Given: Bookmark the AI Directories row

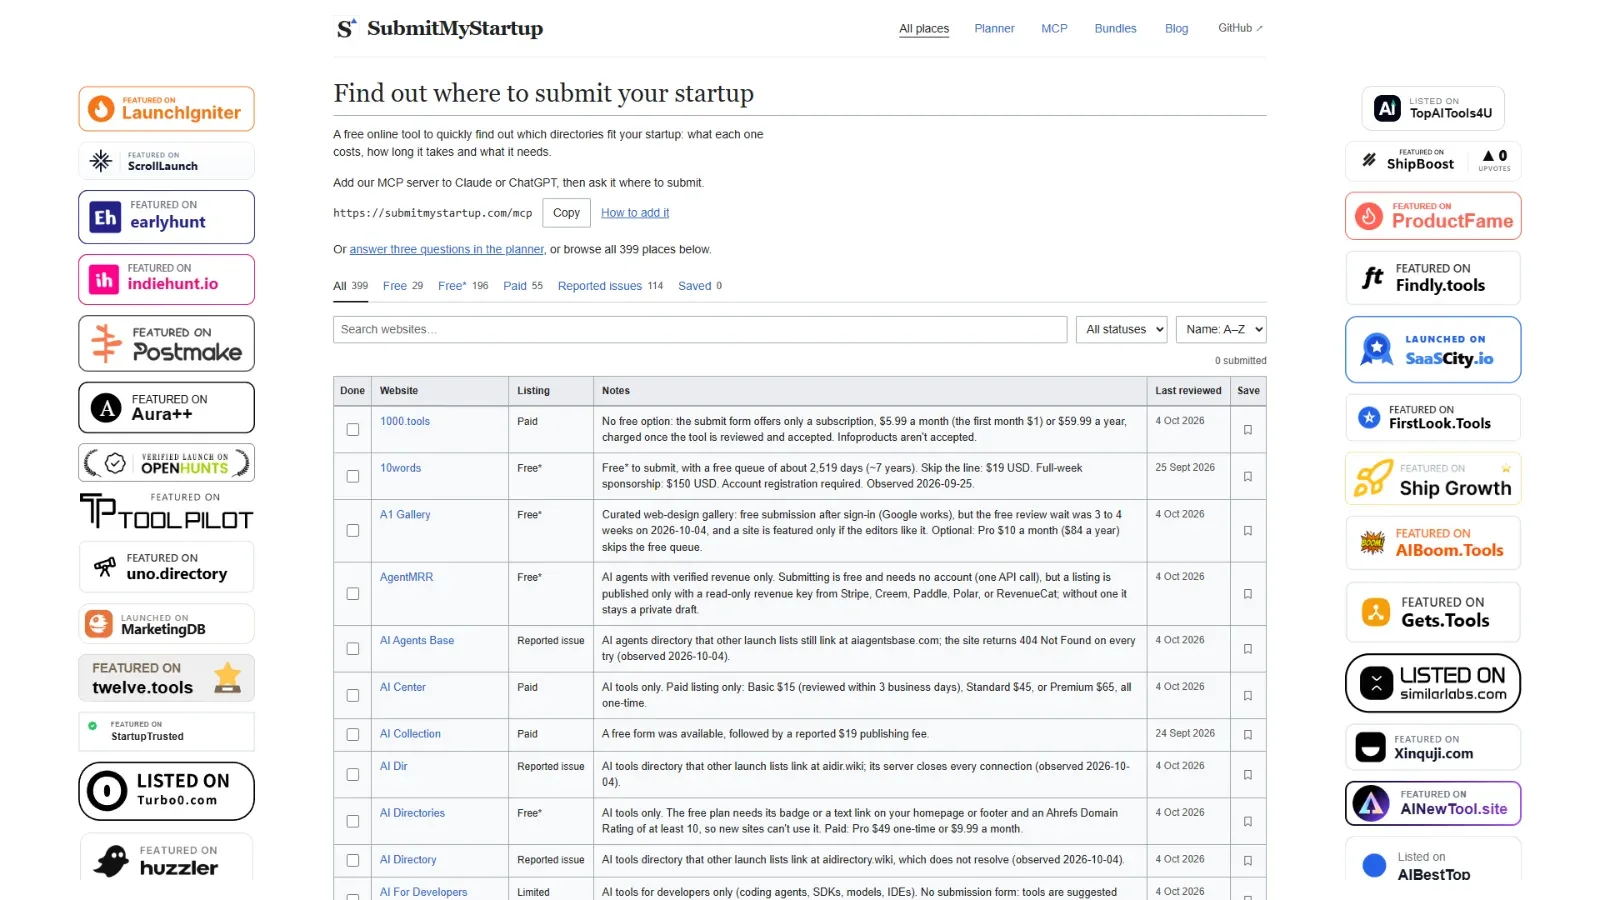Looking at the screenshot, I should (x=1248, y=822).
